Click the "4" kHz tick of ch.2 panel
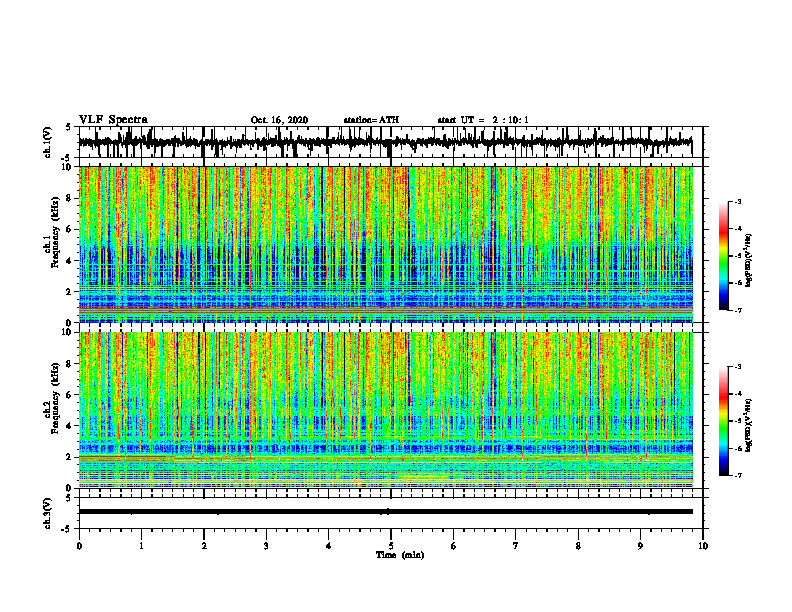 (70, 426)
